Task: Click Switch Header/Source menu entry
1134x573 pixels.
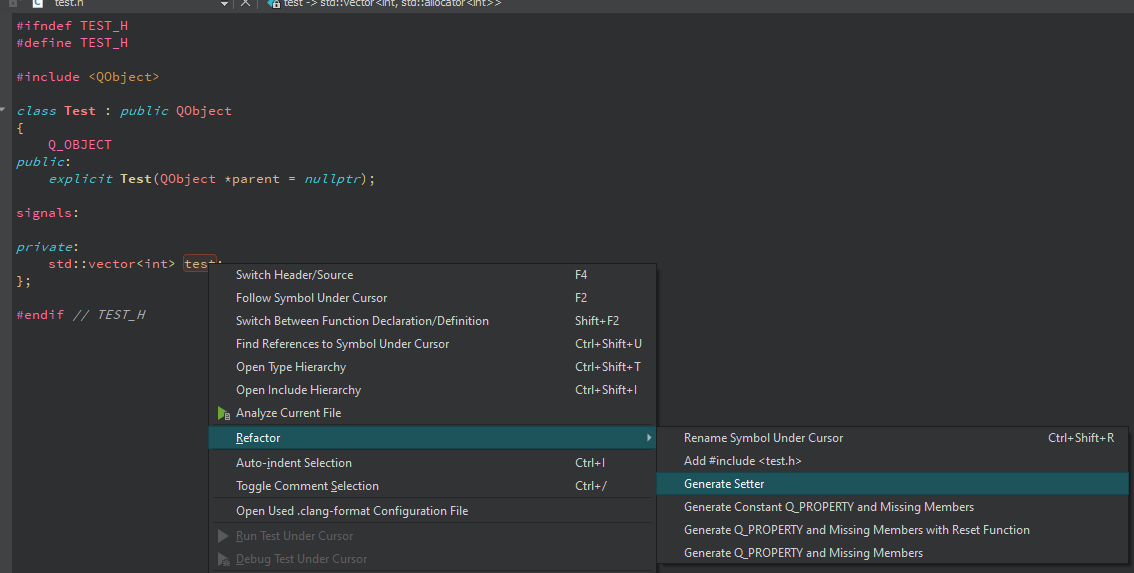Action: click(294, 275)
